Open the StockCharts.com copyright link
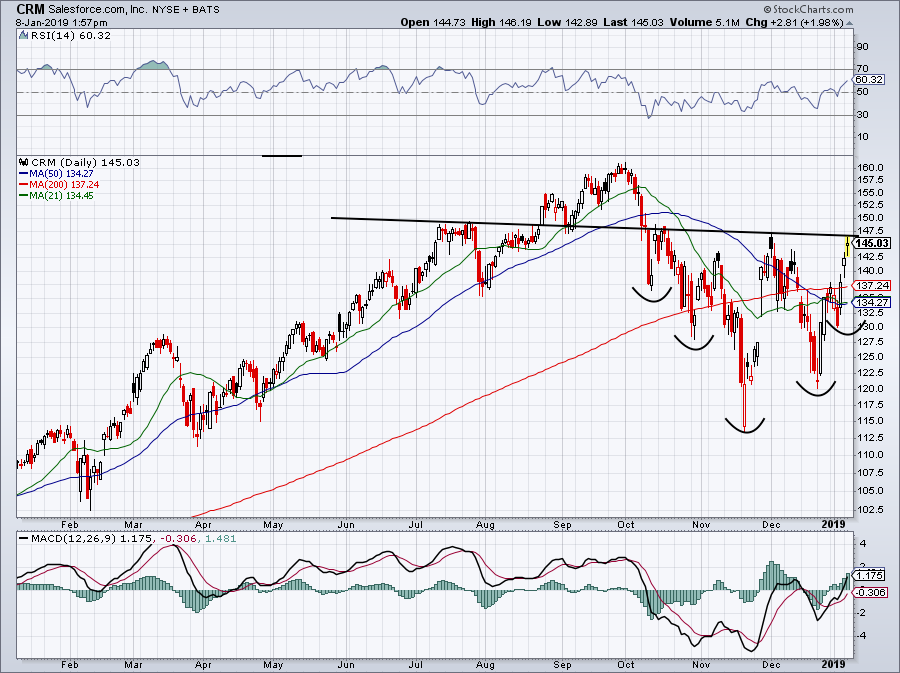 tap(808, 9)
